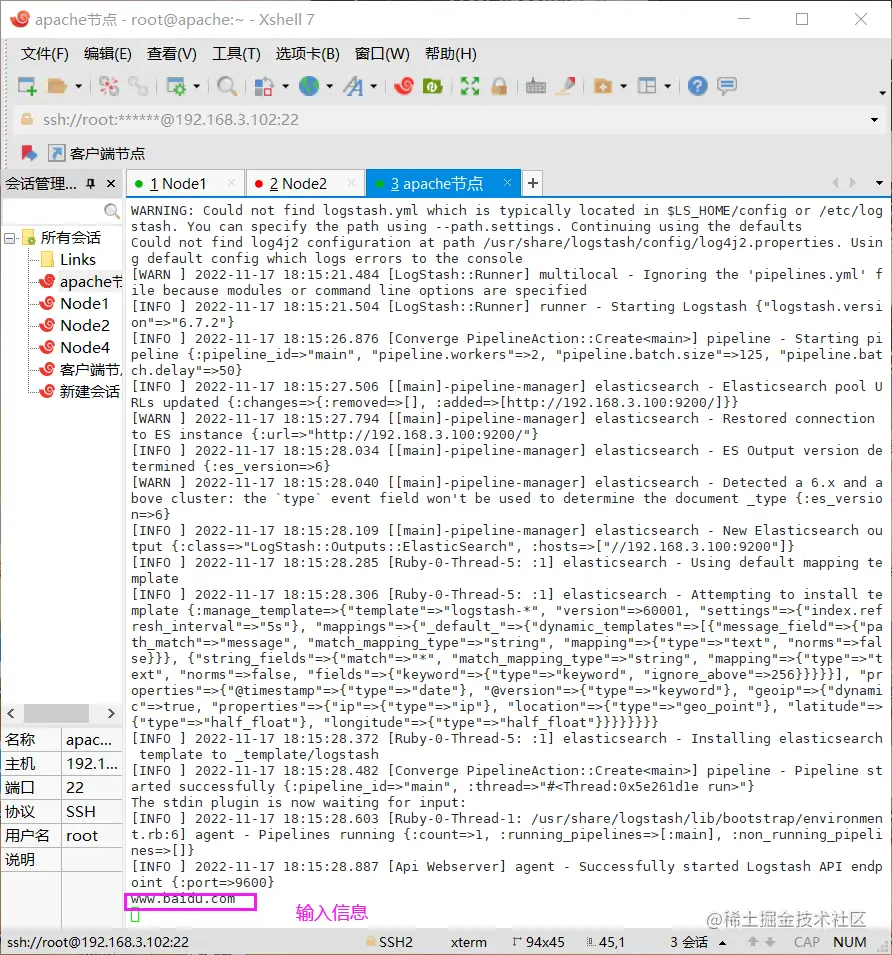Click the Font icon
This screenshot has height=955, width=892.
tap(353, 86)
